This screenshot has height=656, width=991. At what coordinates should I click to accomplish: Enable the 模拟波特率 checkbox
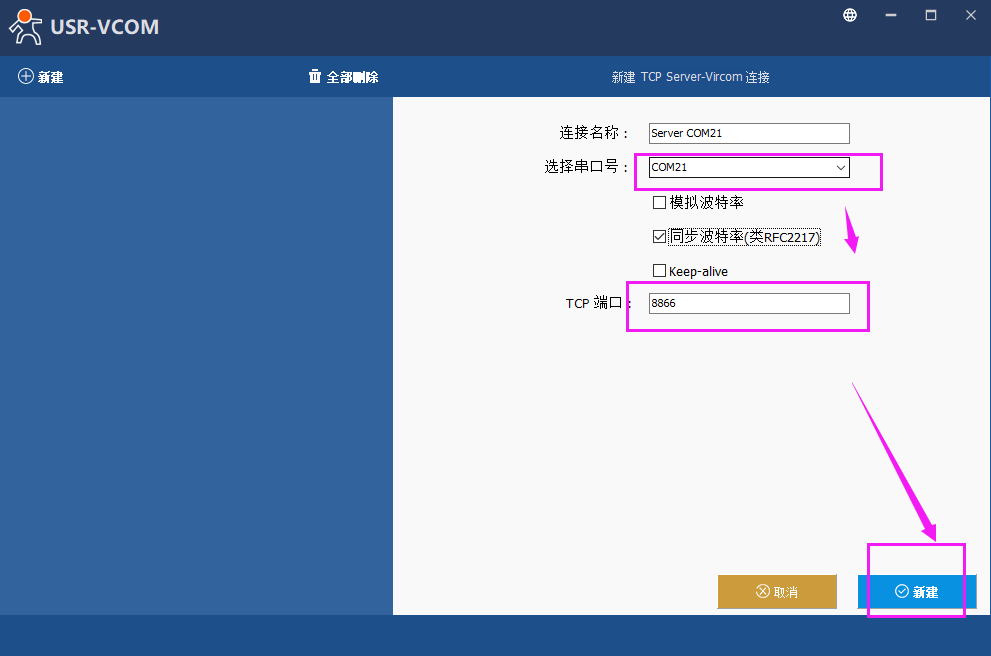[x=659, y=203]
